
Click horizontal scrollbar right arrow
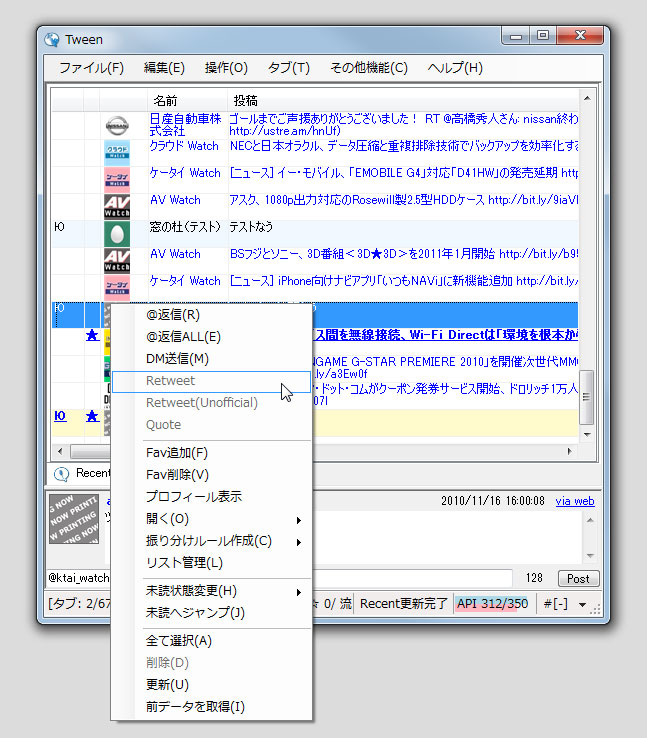[570, 452]
